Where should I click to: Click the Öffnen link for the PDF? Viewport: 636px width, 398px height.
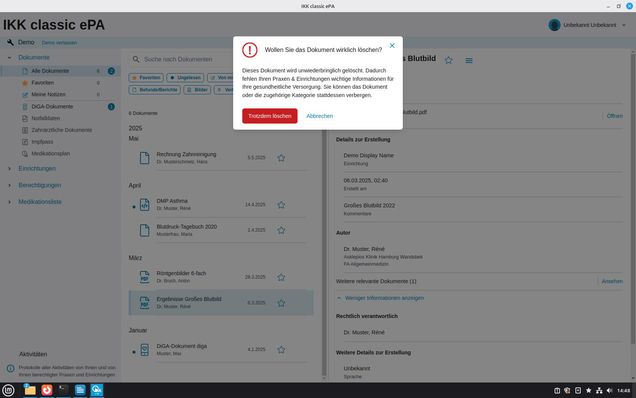coord(615,116)
